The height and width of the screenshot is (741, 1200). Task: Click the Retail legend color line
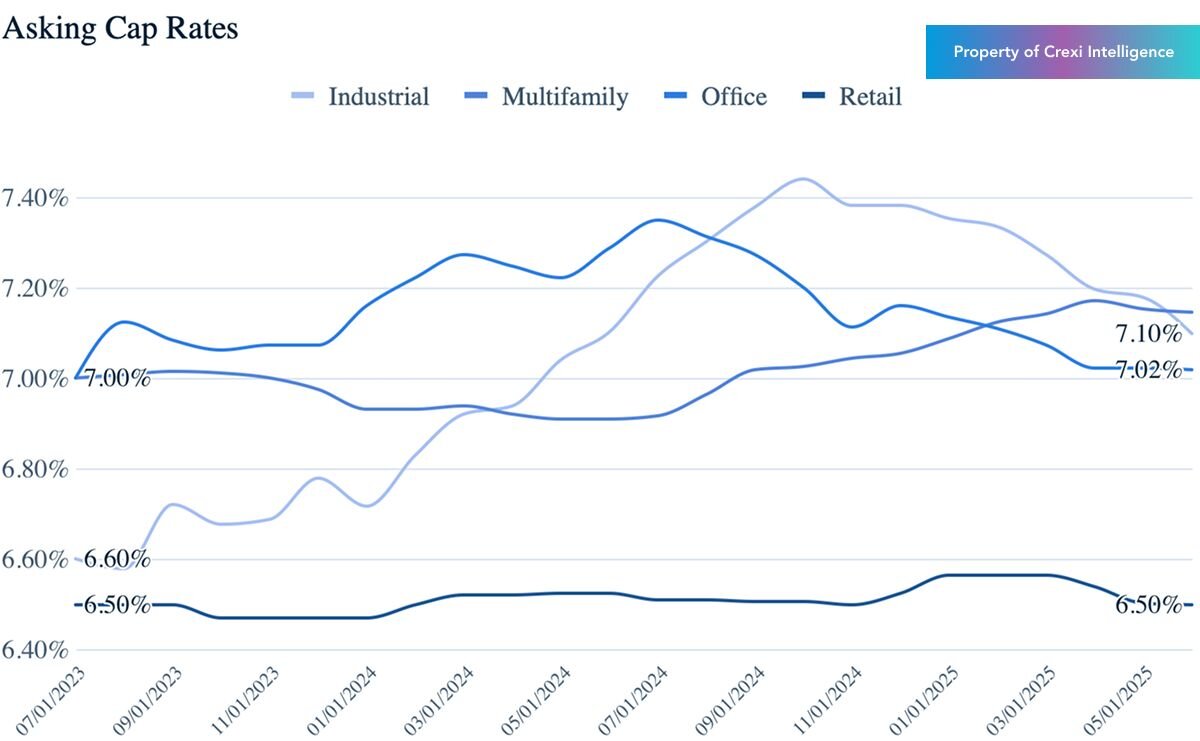814,97
